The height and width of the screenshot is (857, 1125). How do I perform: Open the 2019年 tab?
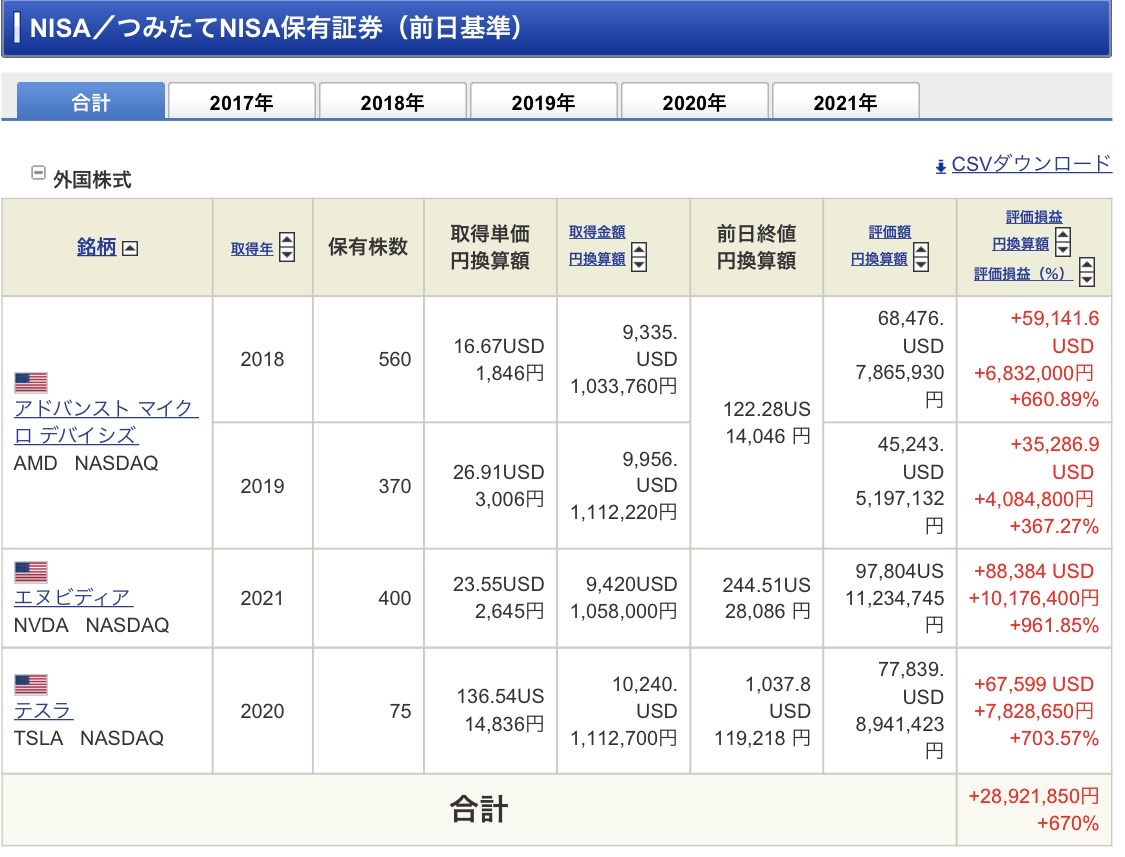(543, 102)
